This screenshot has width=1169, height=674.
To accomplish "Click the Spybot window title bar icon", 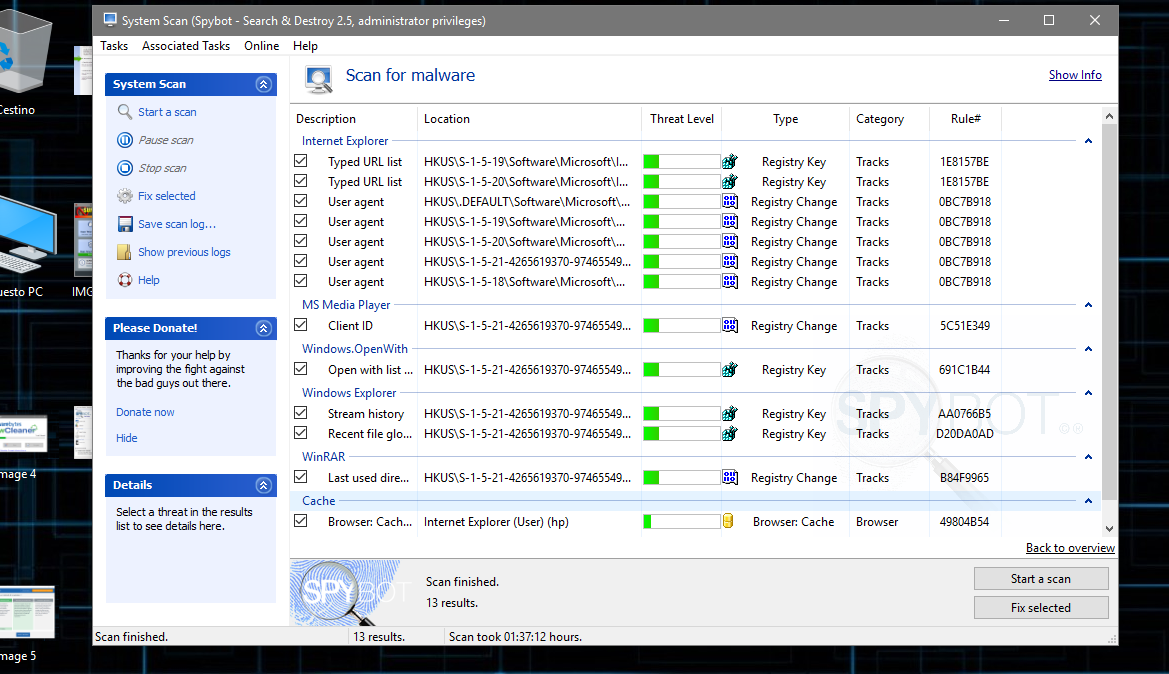I will point(110,20).
